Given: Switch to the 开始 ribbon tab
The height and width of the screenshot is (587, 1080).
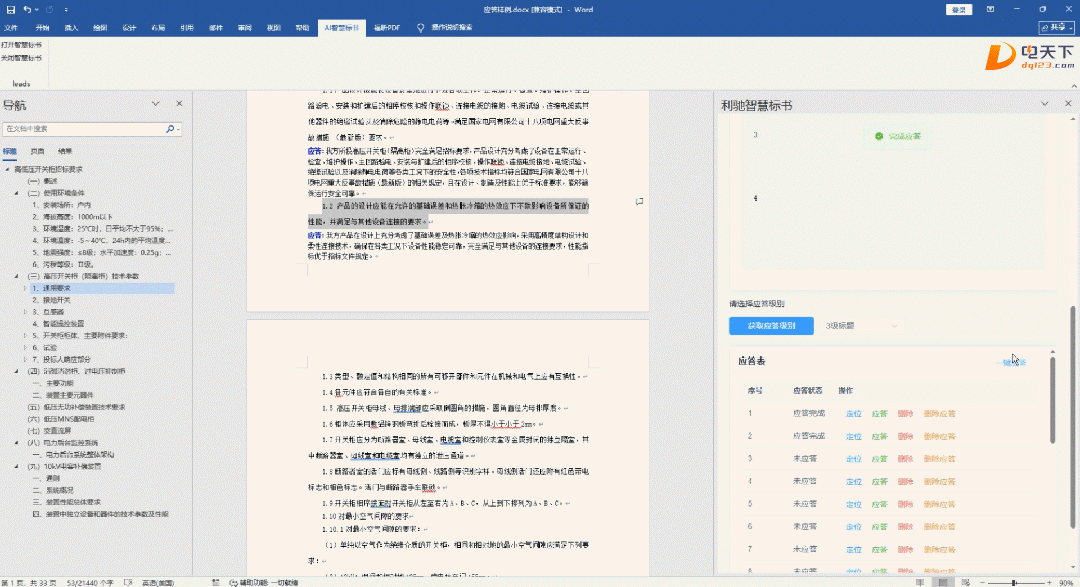Looking at the screenshot, I should click(42, 28).
